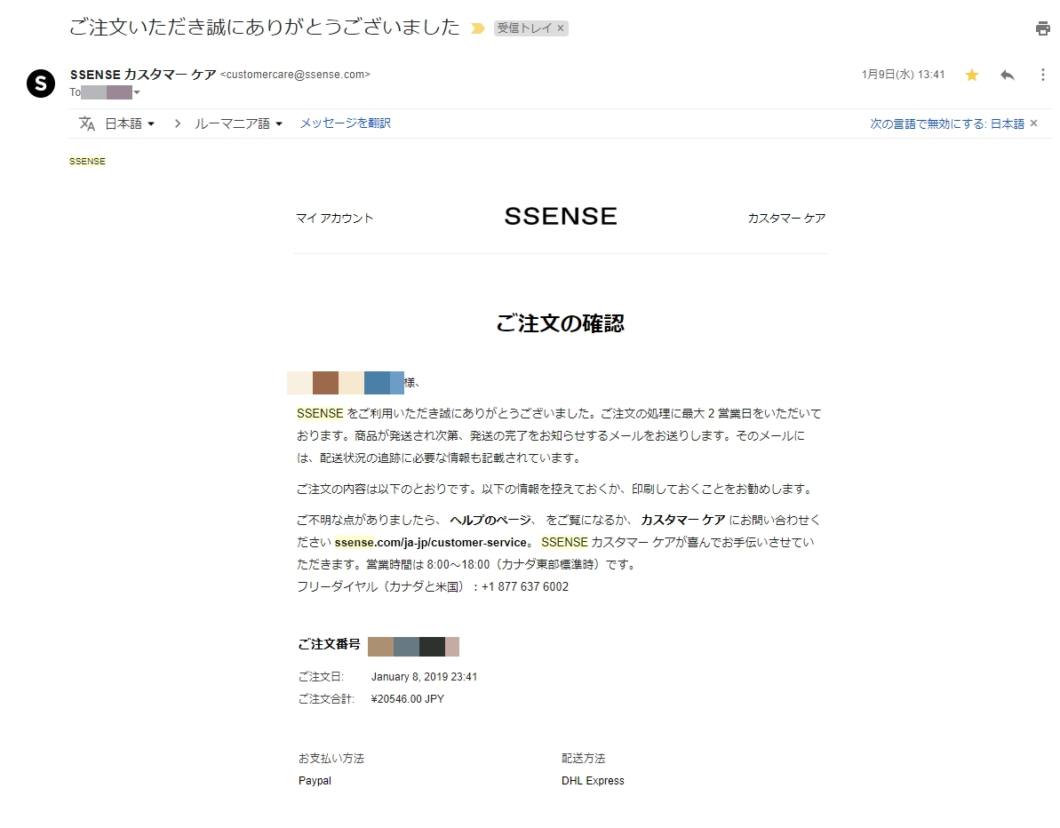
Task: Click the date 1月9日(水) 13:41
Action: tap(903, 74)
